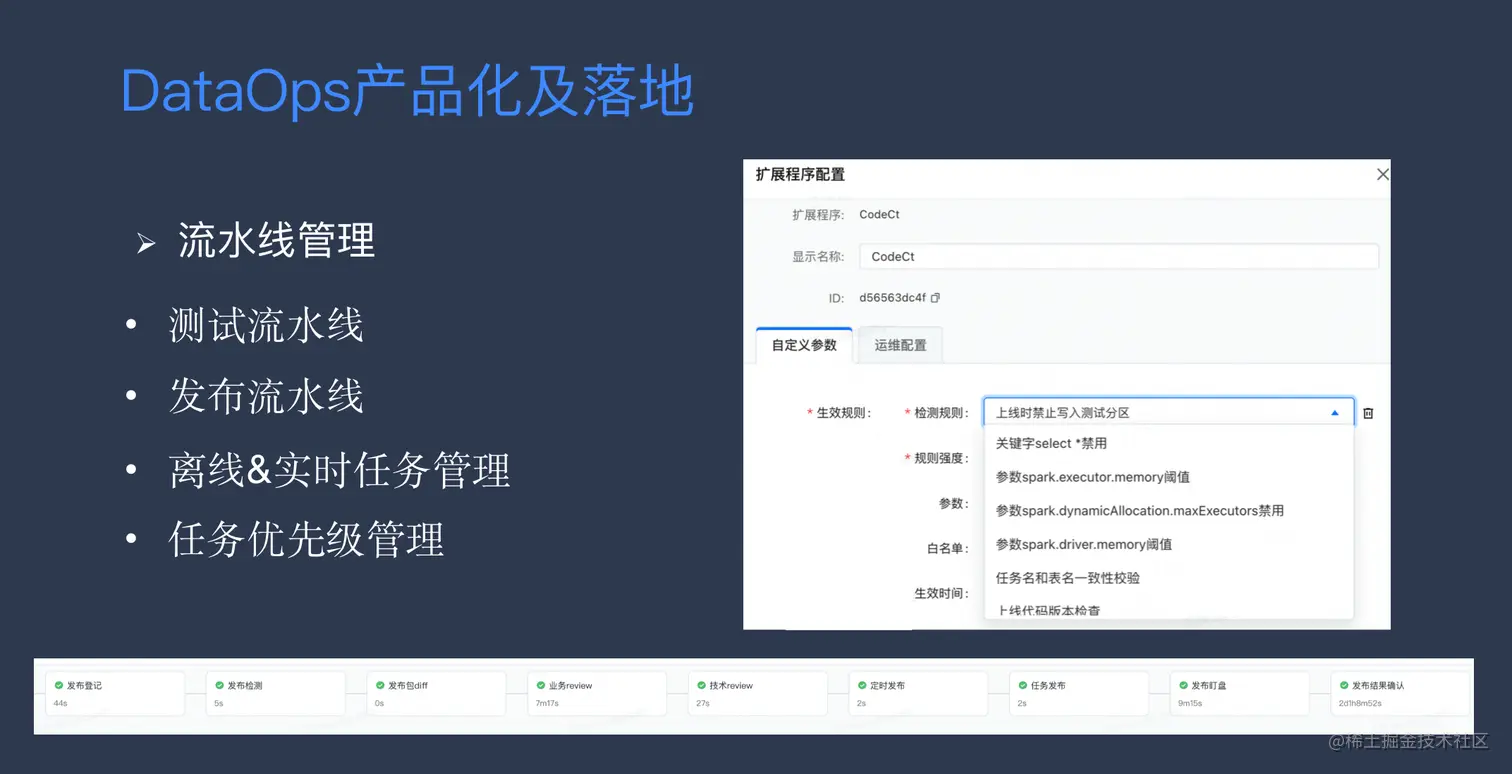The height and width of the screenshot is (774, 1512).
Task: Choose 关键字select *禁用 option
Action: tap(1168, 443)
